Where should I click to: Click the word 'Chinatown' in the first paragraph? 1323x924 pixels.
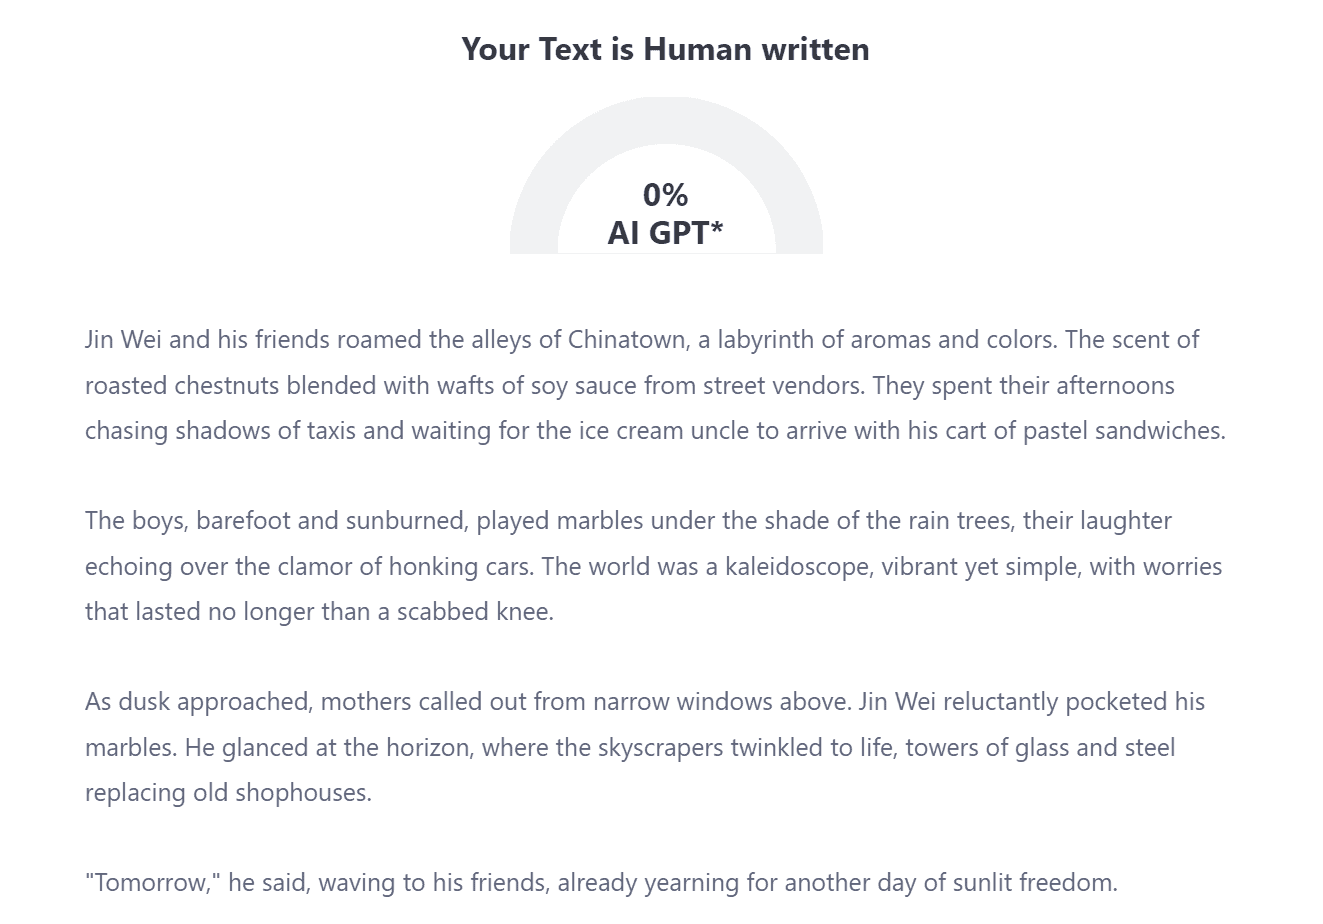(626, 340)
